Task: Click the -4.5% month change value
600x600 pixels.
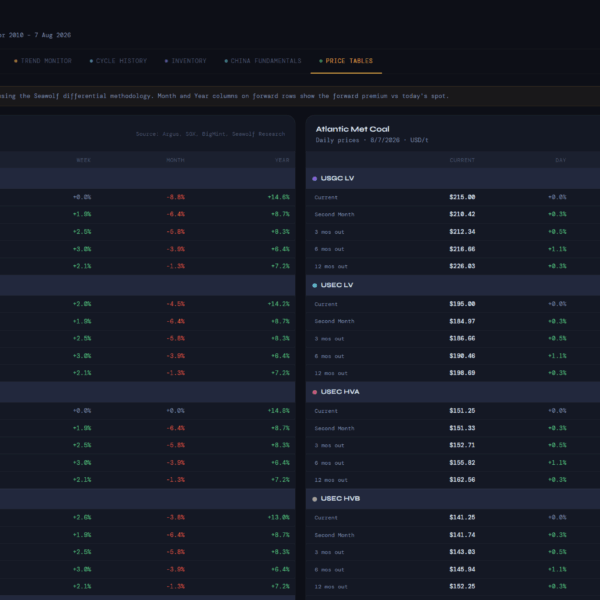Action: [x=176, y=304]
